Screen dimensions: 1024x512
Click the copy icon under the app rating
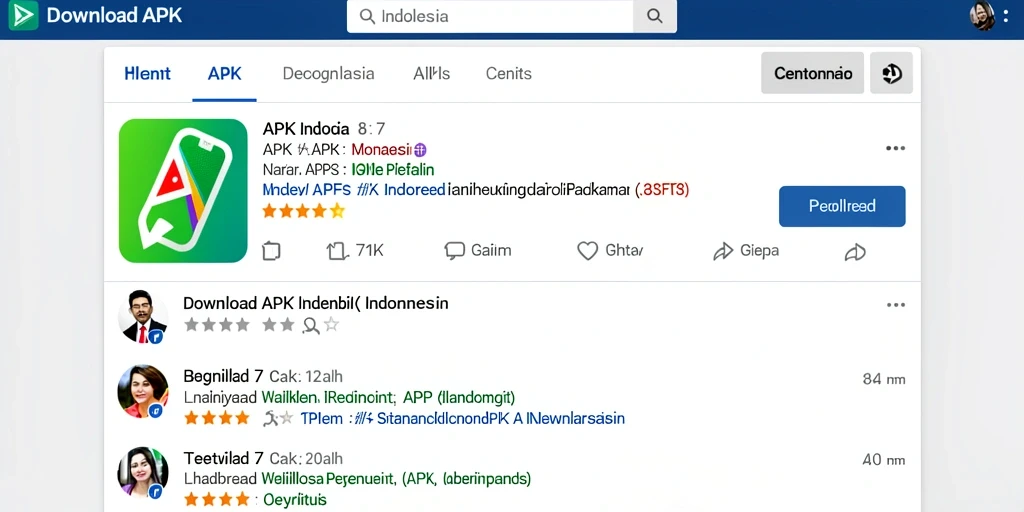[271, 251]
